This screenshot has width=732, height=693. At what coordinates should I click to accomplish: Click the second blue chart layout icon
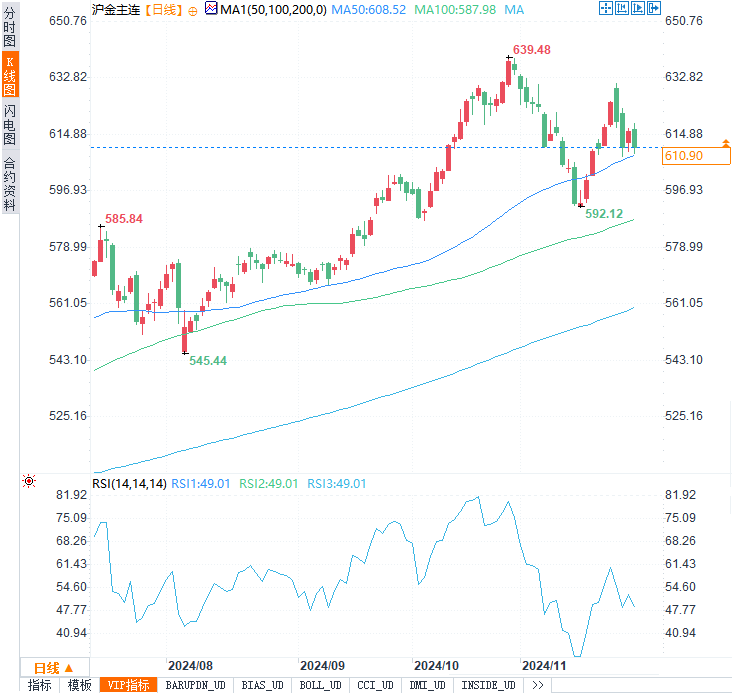coord(621,8)
